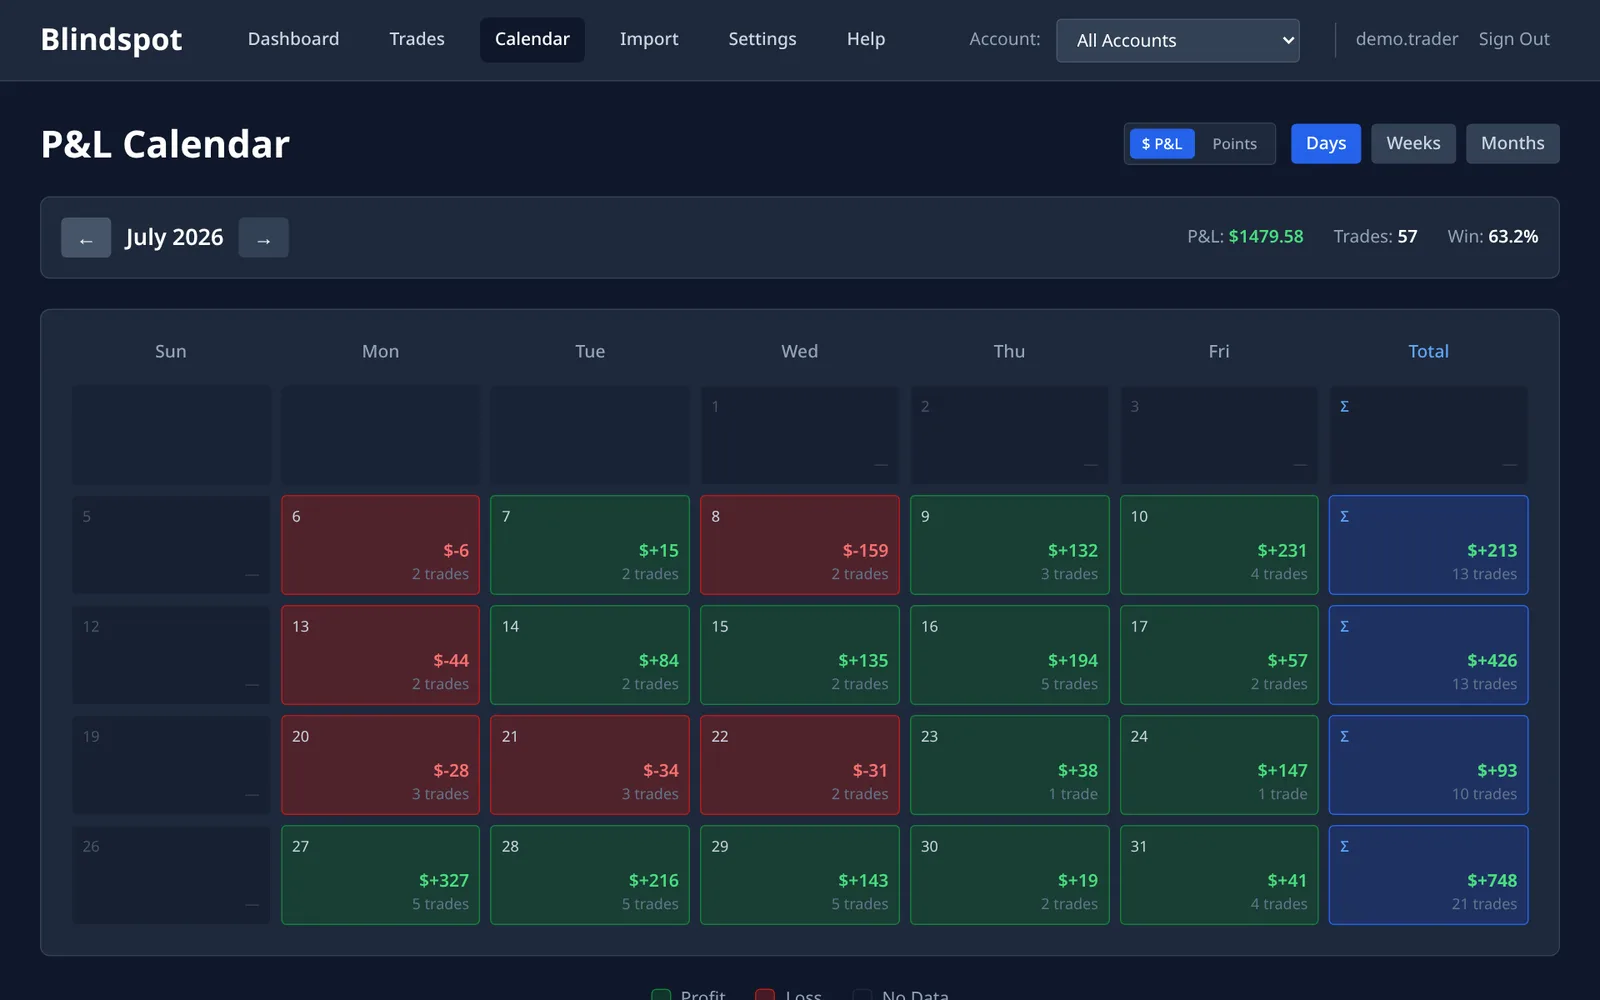
Task: Go to previous month with left arrow
Action: coord(86,238)
